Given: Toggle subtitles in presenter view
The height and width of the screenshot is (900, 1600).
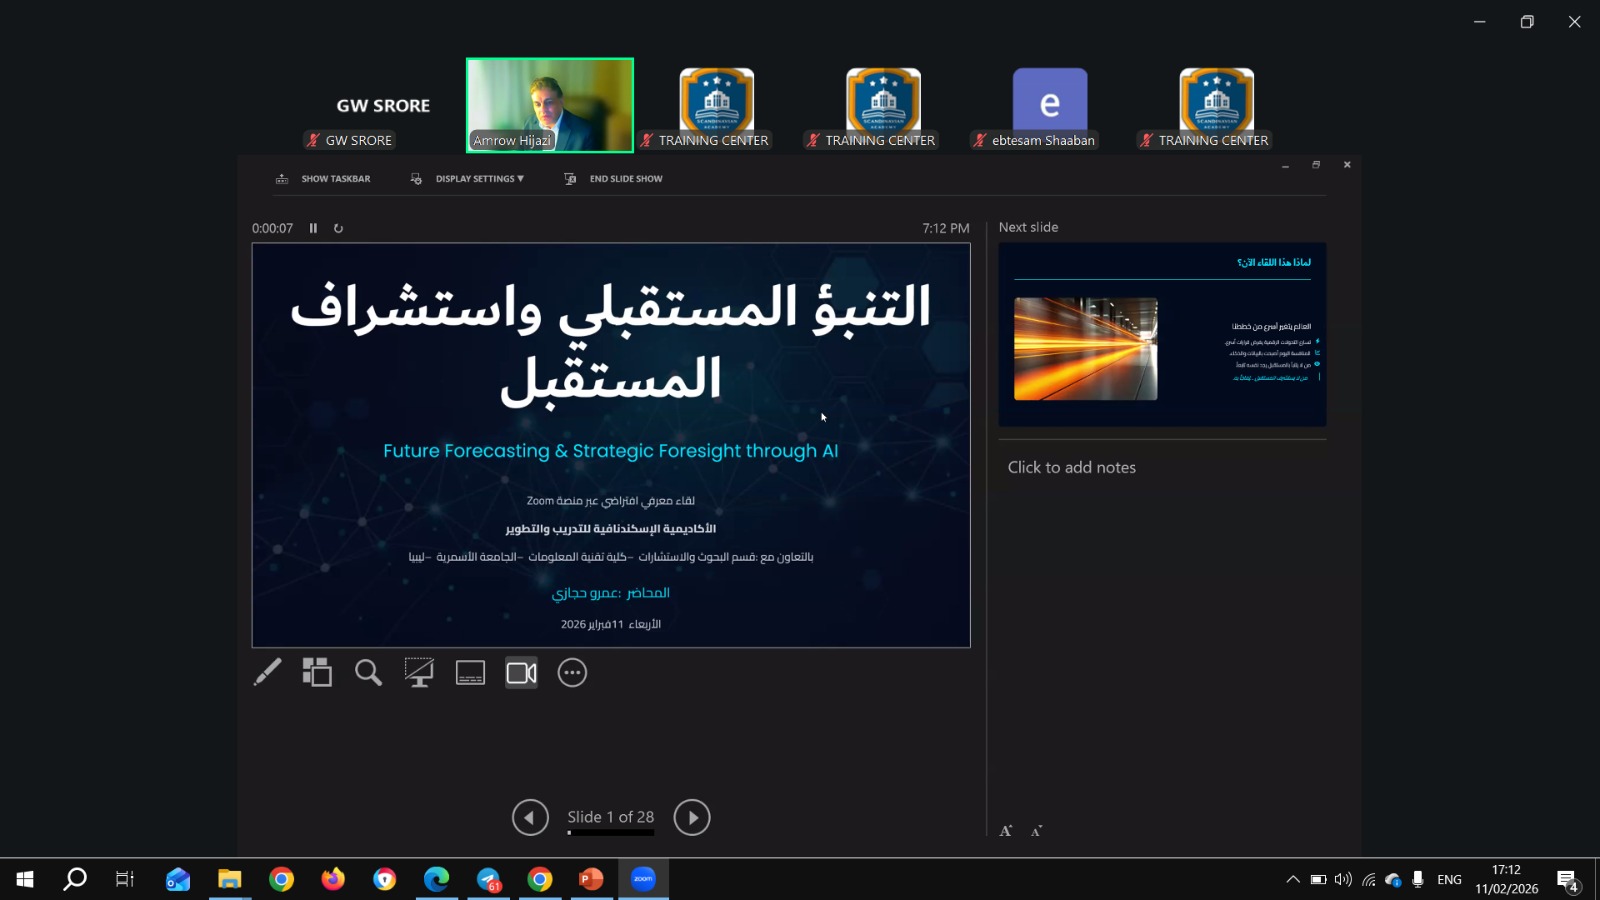Looking at the screenshot, I should coord(470,673).
